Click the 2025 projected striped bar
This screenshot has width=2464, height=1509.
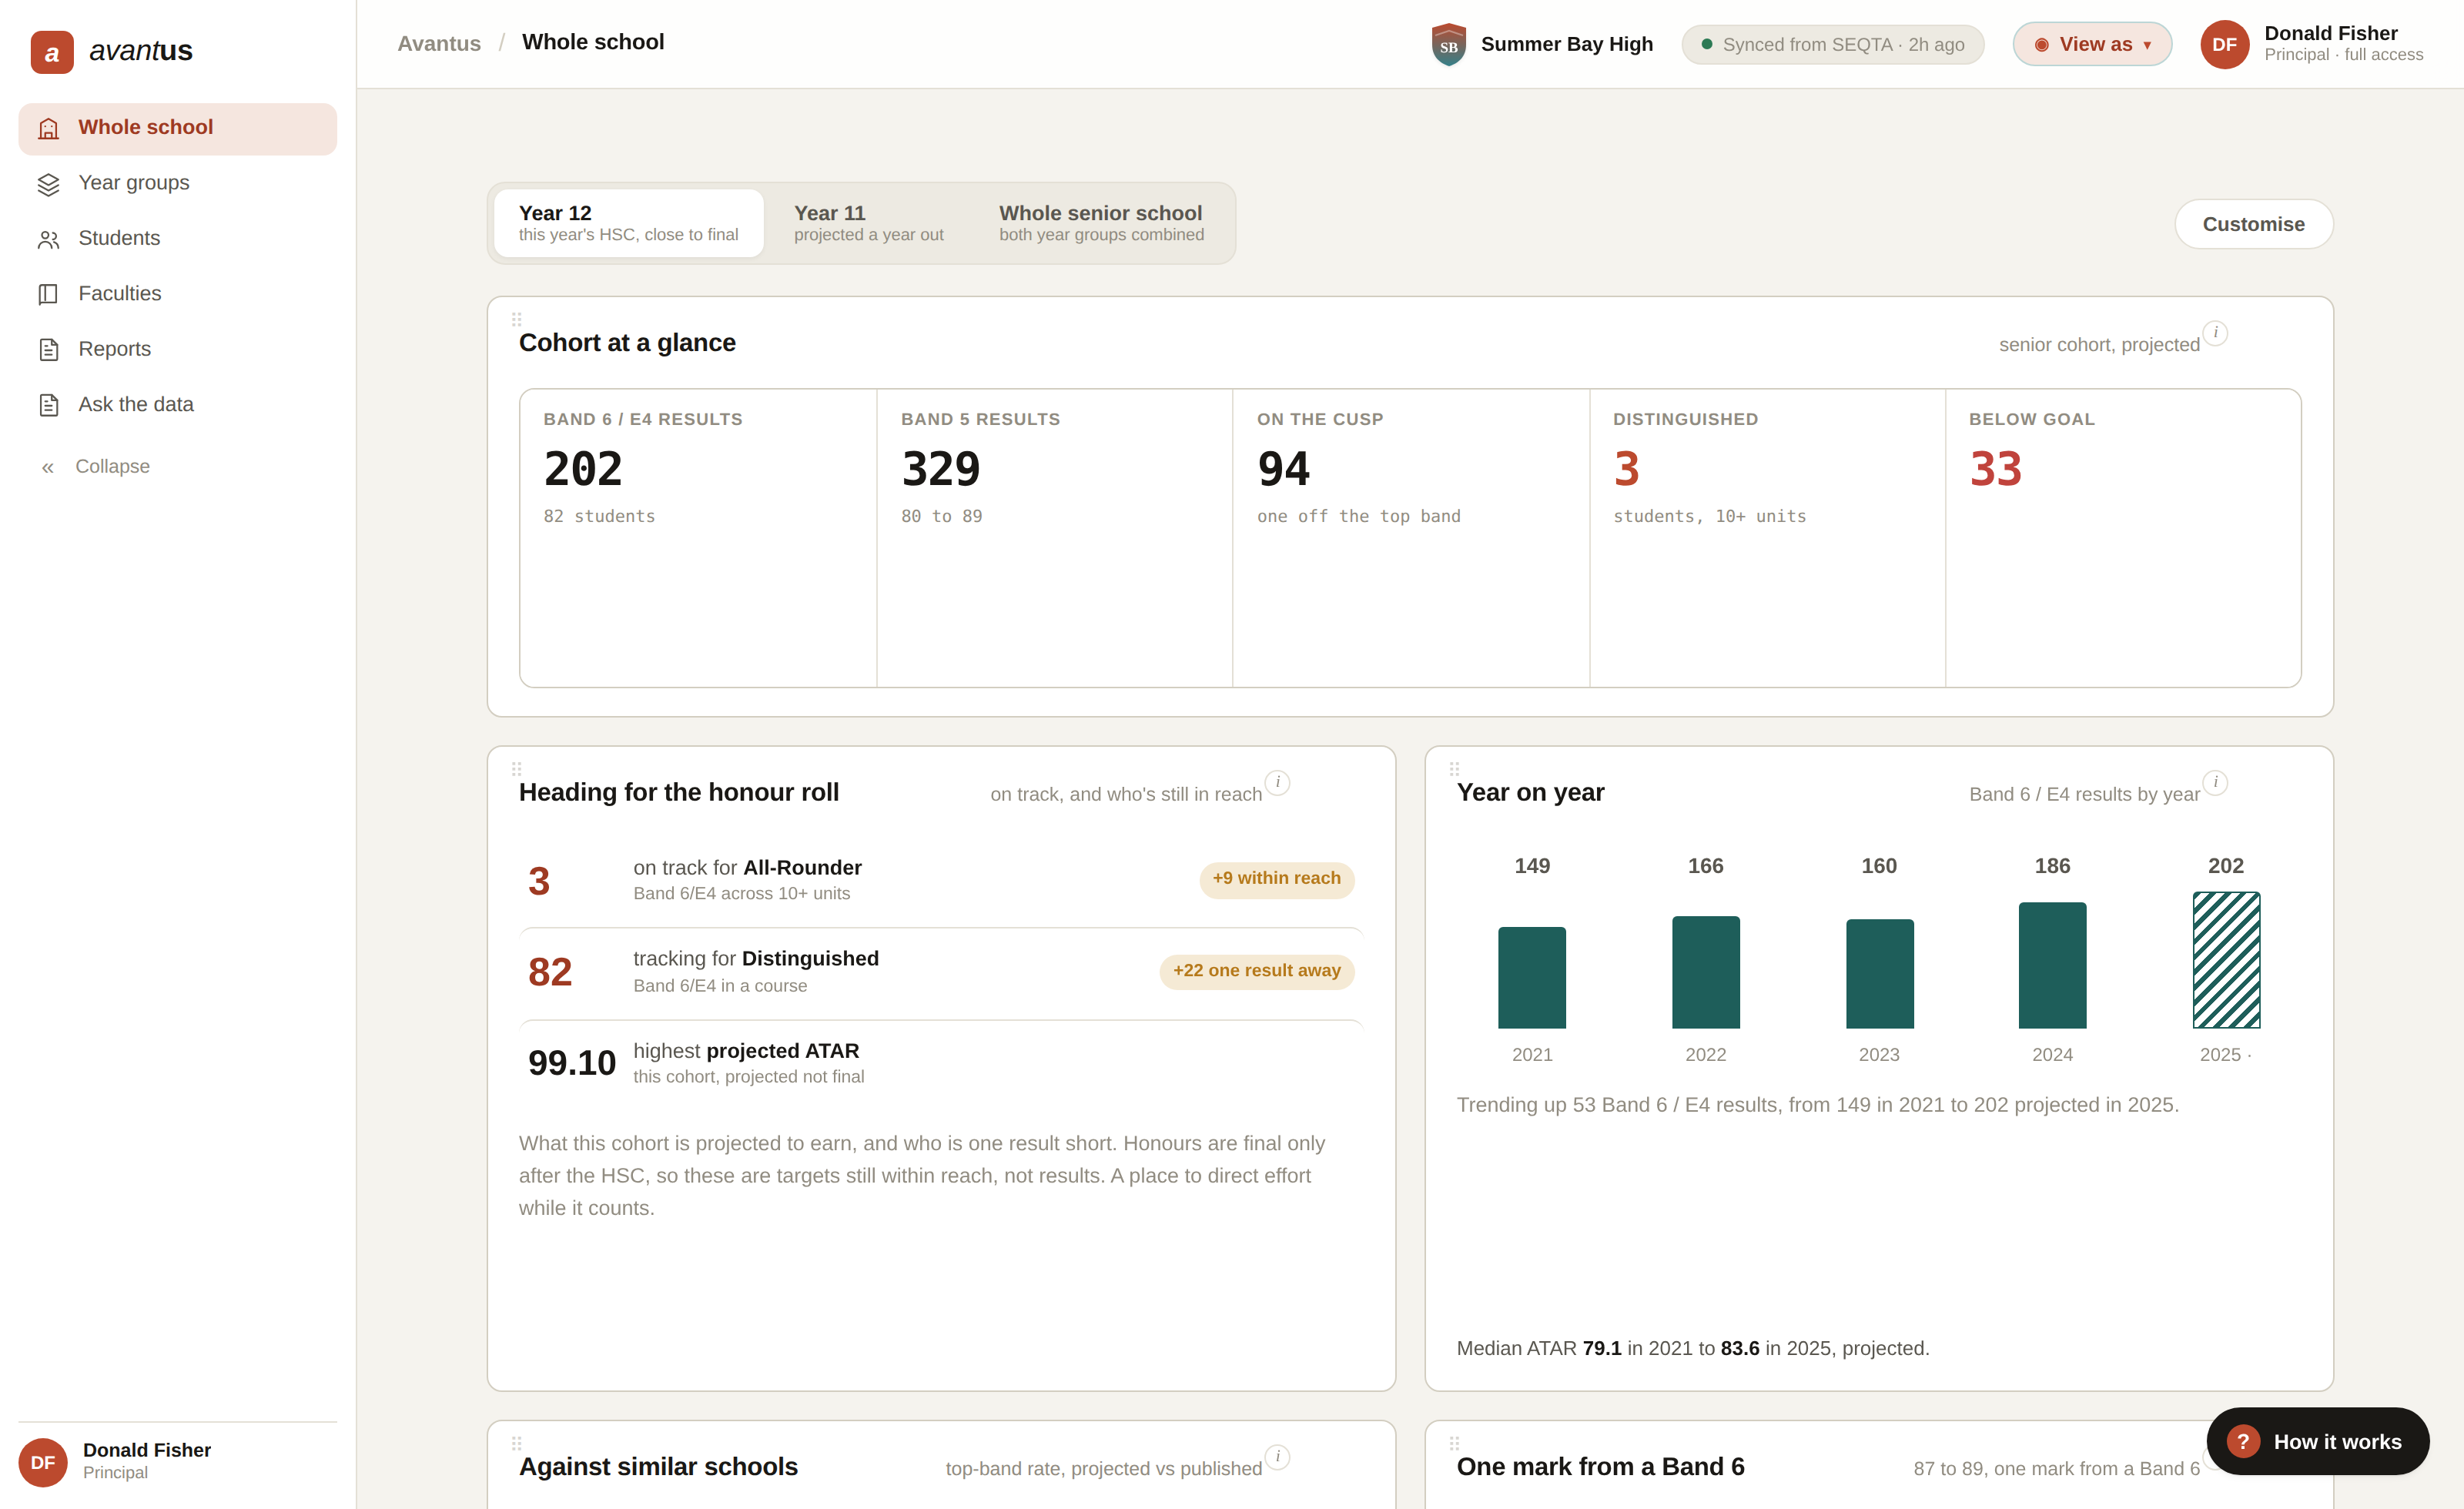tap(2226, 960)
